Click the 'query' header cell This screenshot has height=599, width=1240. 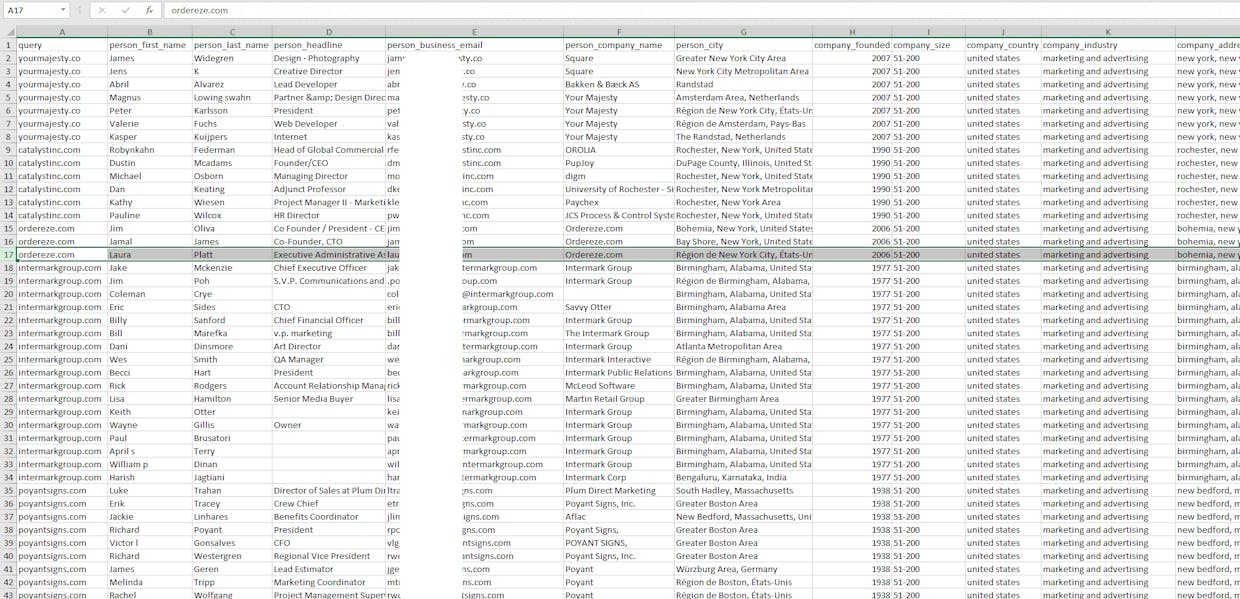pyautogui.click(x=62, y=45)
